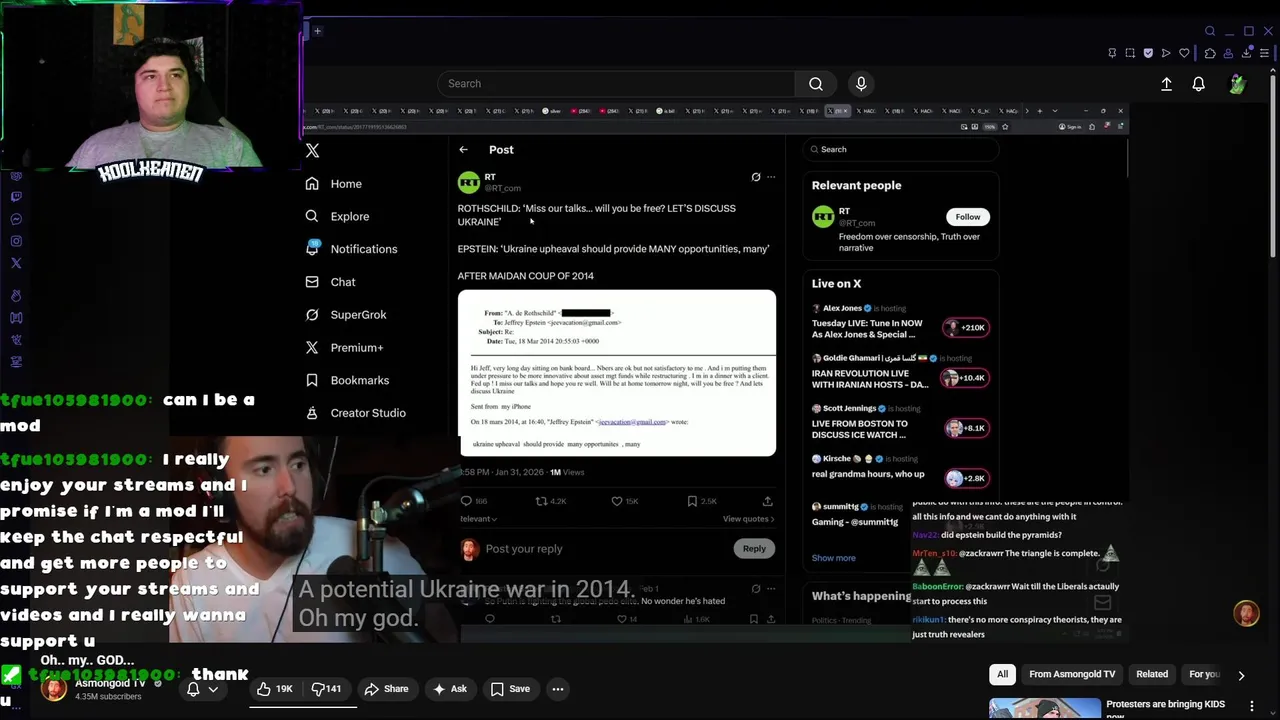The height and width of the screenshot is (720, 1280).
Task: Focus the YouTube search field
Action: [616, 84]
